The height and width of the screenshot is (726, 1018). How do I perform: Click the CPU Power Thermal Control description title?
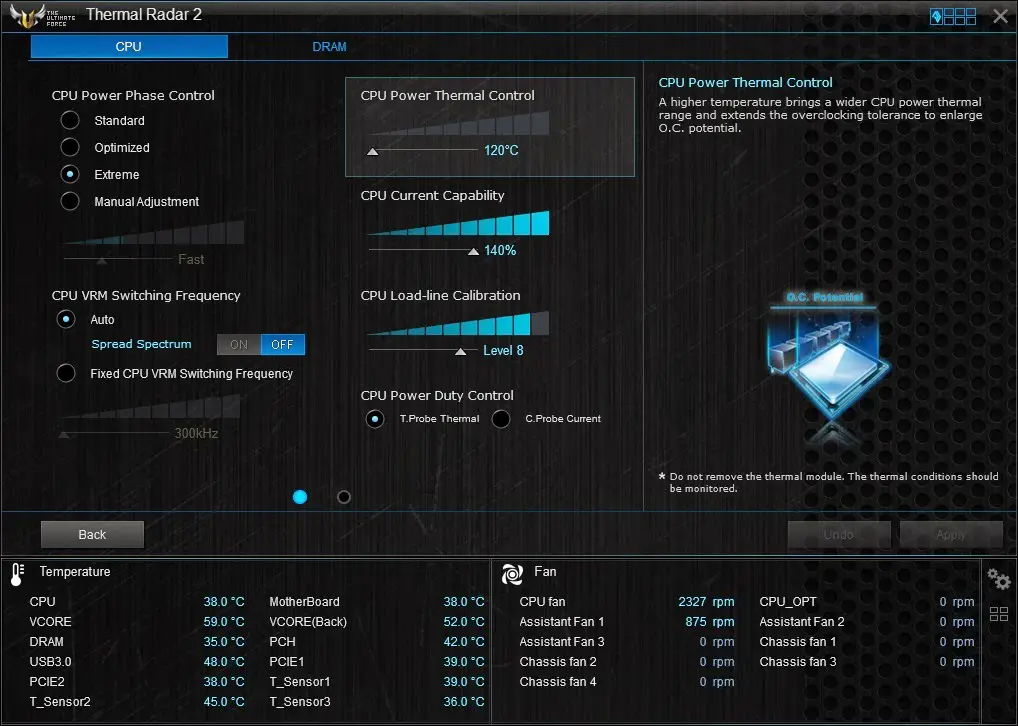(745, 82)
